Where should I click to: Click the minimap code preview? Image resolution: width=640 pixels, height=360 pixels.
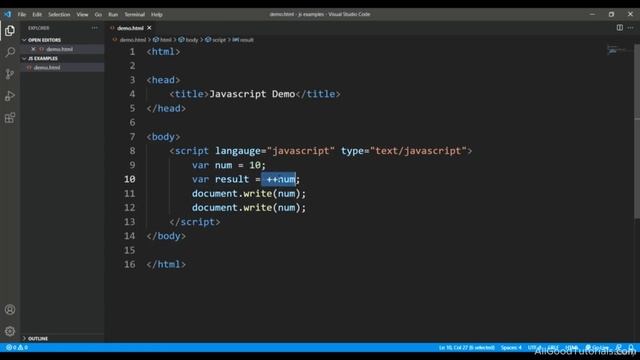[x=616, y=50]
